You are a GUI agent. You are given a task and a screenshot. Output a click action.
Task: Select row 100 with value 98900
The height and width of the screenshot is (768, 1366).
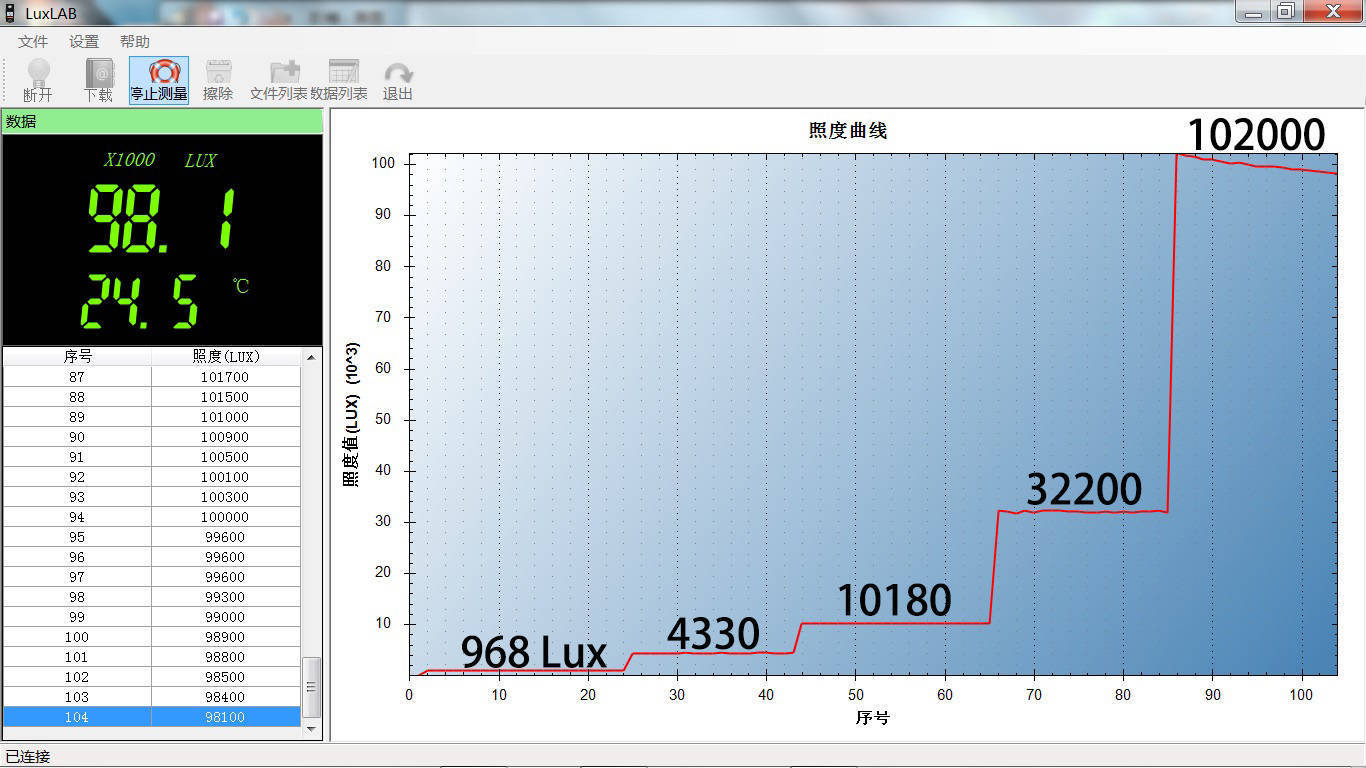(152, 637)
